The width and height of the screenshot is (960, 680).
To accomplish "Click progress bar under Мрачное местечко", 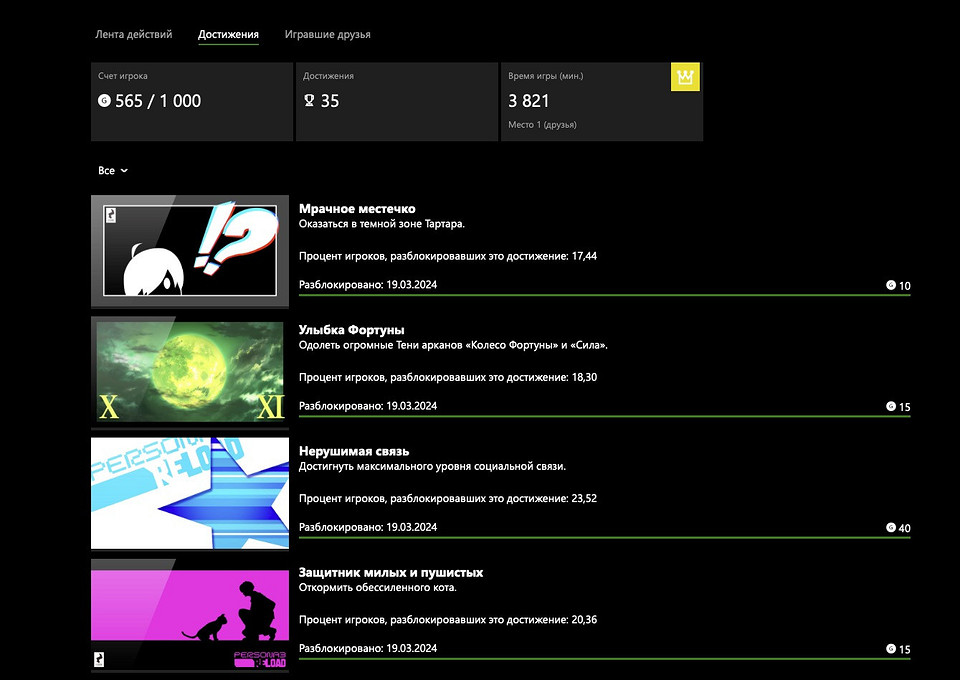I will tap(604, 296).
